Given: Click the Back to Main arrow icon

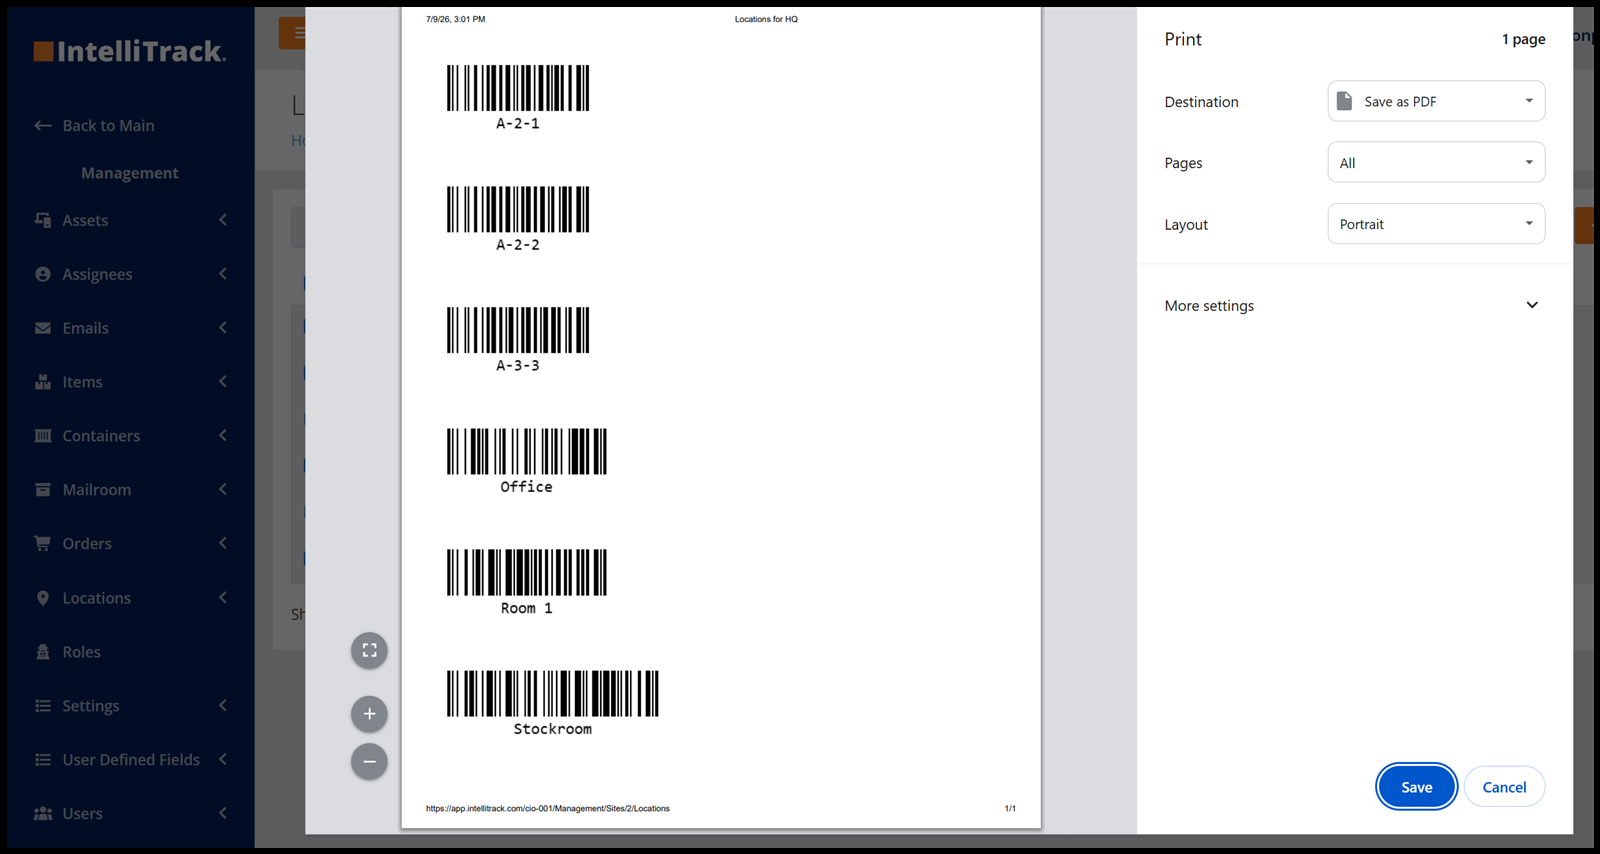Looking at the screenshot, I should [43, 126].
